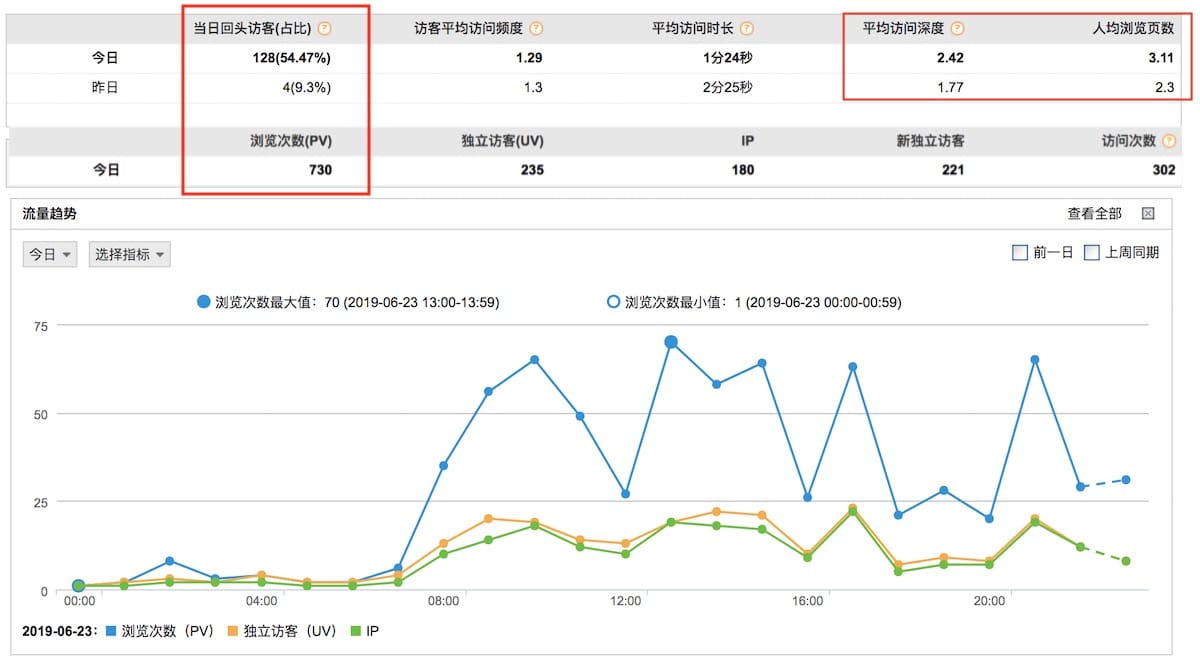Collapse the 流量趋势 panel with corner icon

1148,213
